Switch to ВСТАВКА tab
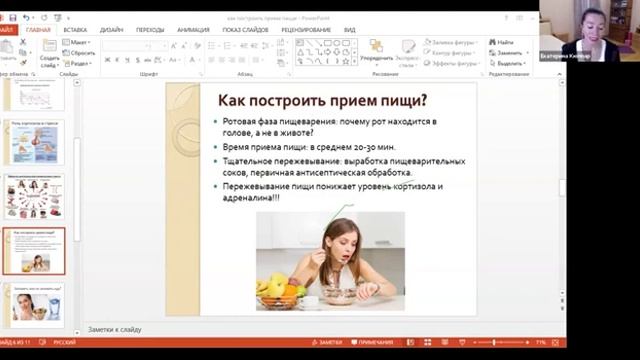Viewport: 640px width, 360px height. tap(75, 30)
